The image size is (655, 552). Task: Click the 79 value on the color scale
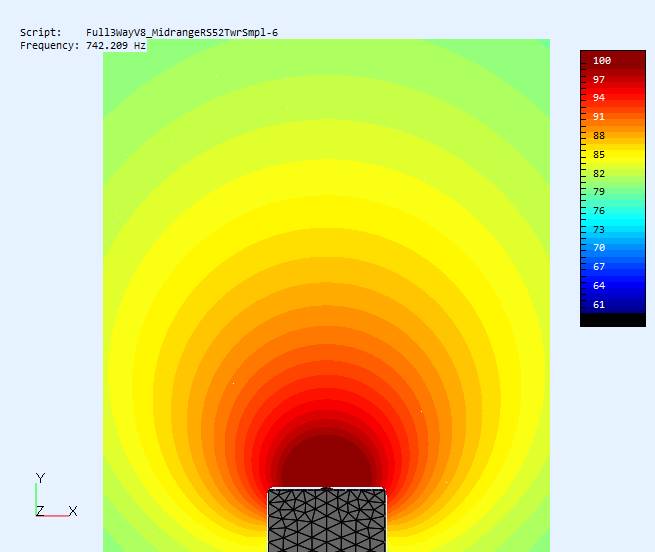click(x=599, y=192)
